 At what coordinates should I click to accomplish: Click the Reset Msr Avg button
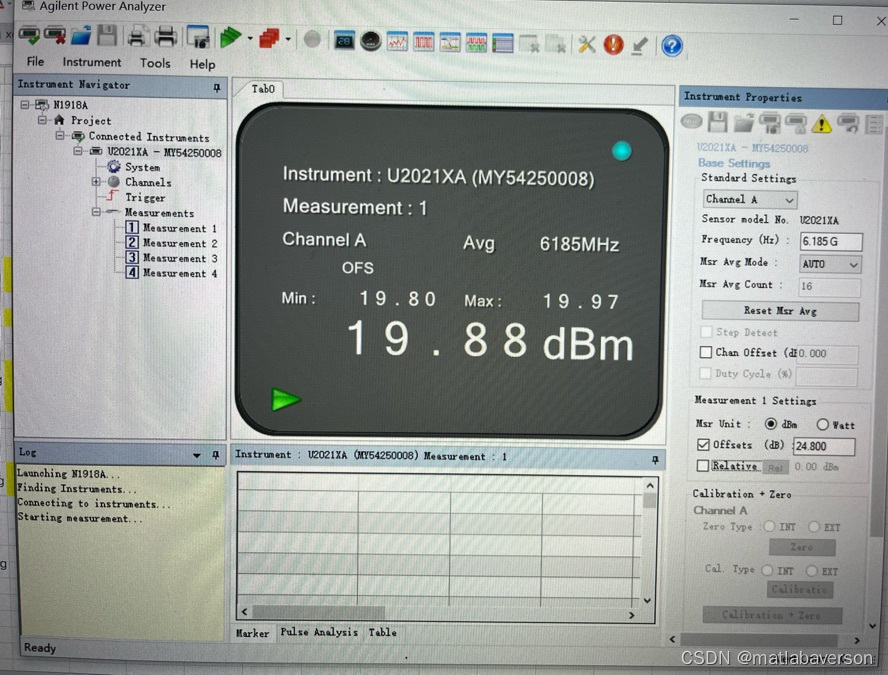[780, 311]
